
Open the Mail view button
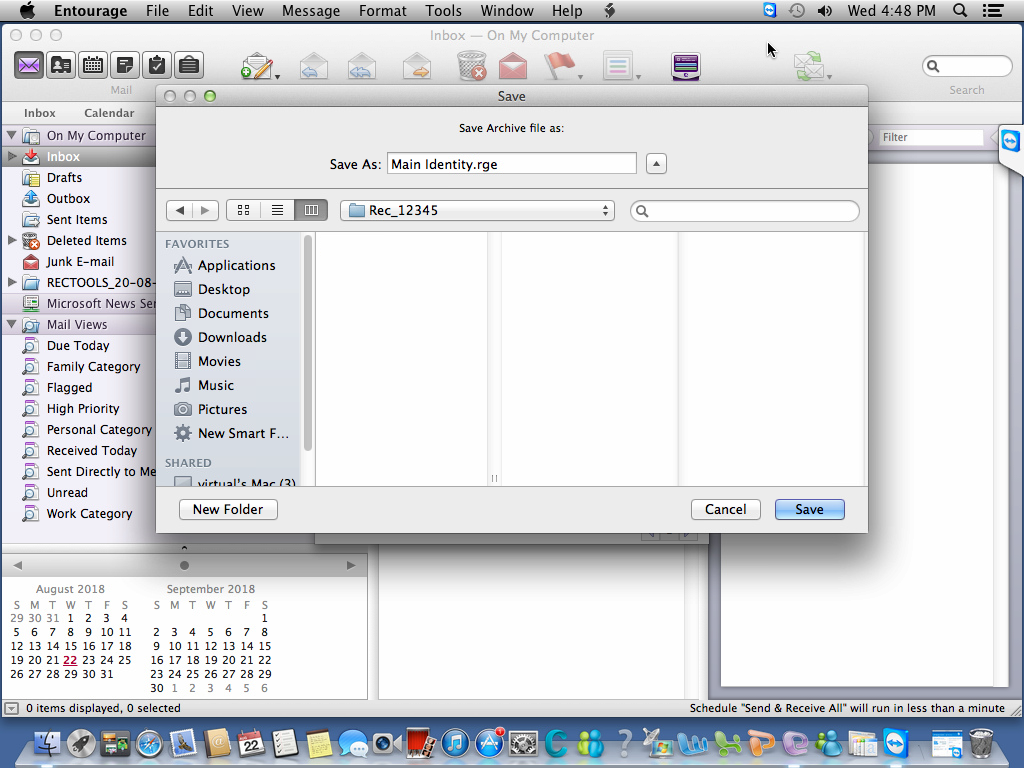pyautogui.click(x=29, y=65)
